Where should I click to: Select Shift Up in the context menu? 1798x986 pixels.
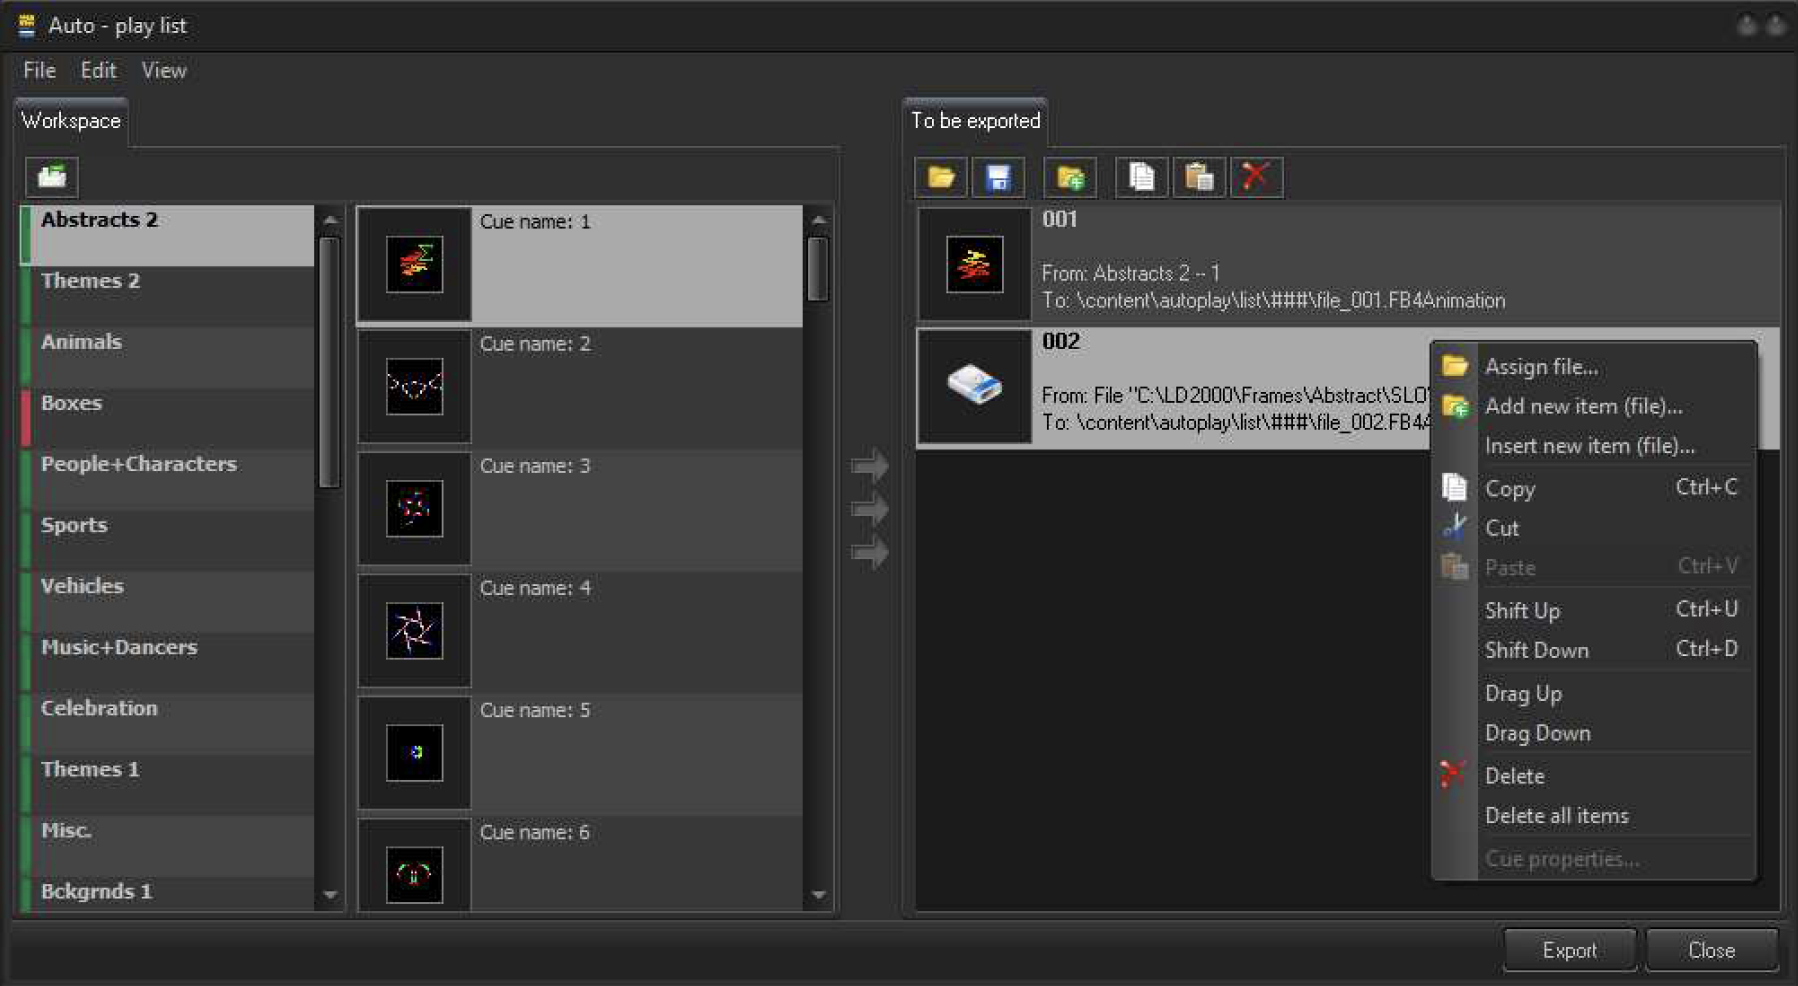pyautogui.click(x=1594, y=610)
